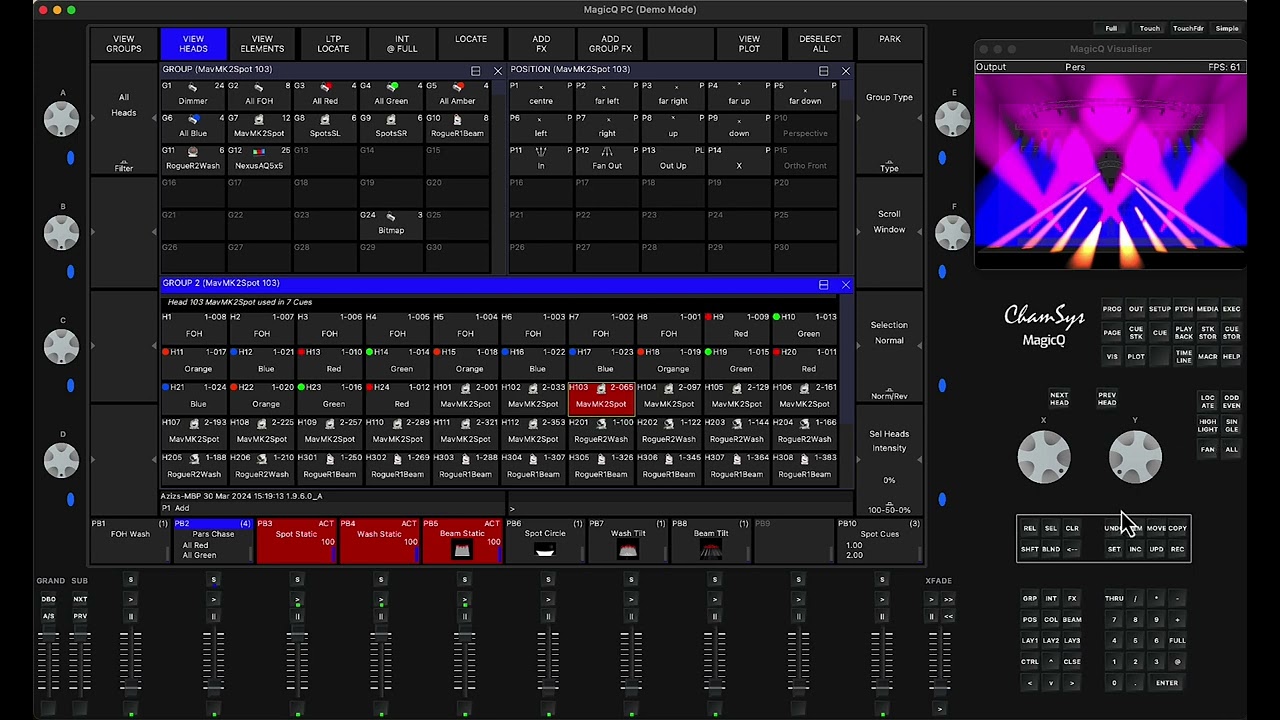The height and width of the screenshot is (720, 1280).
Task: Choose the Fan Out position P12
Action: 607,158
